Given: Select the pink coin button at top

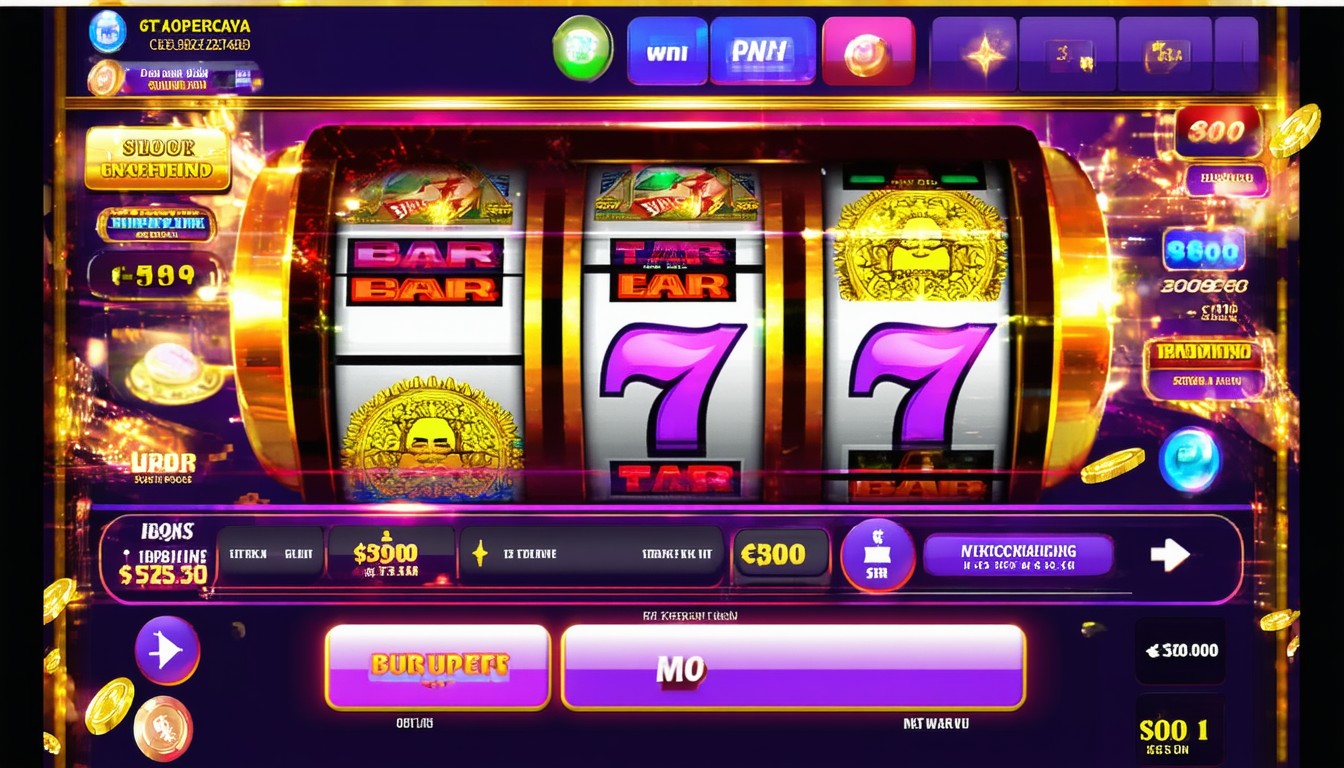Looking at the screenshot, I should tap(868, 52).
